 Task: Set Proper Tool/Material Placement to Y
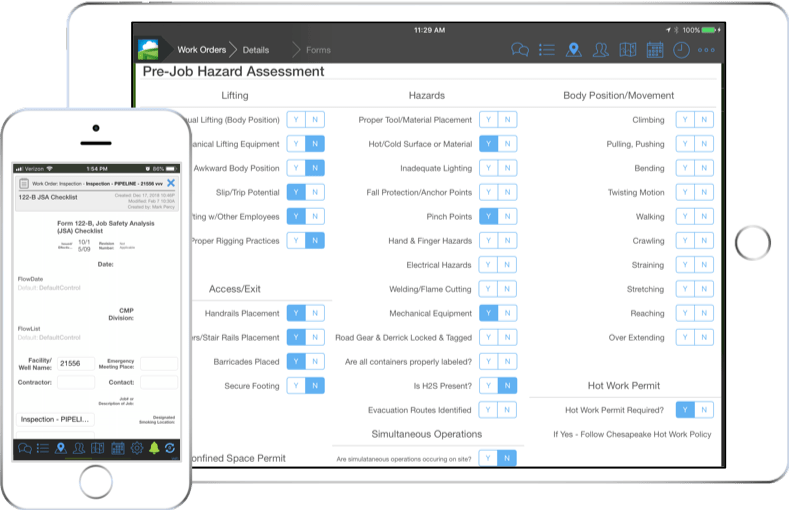point(488,120)
